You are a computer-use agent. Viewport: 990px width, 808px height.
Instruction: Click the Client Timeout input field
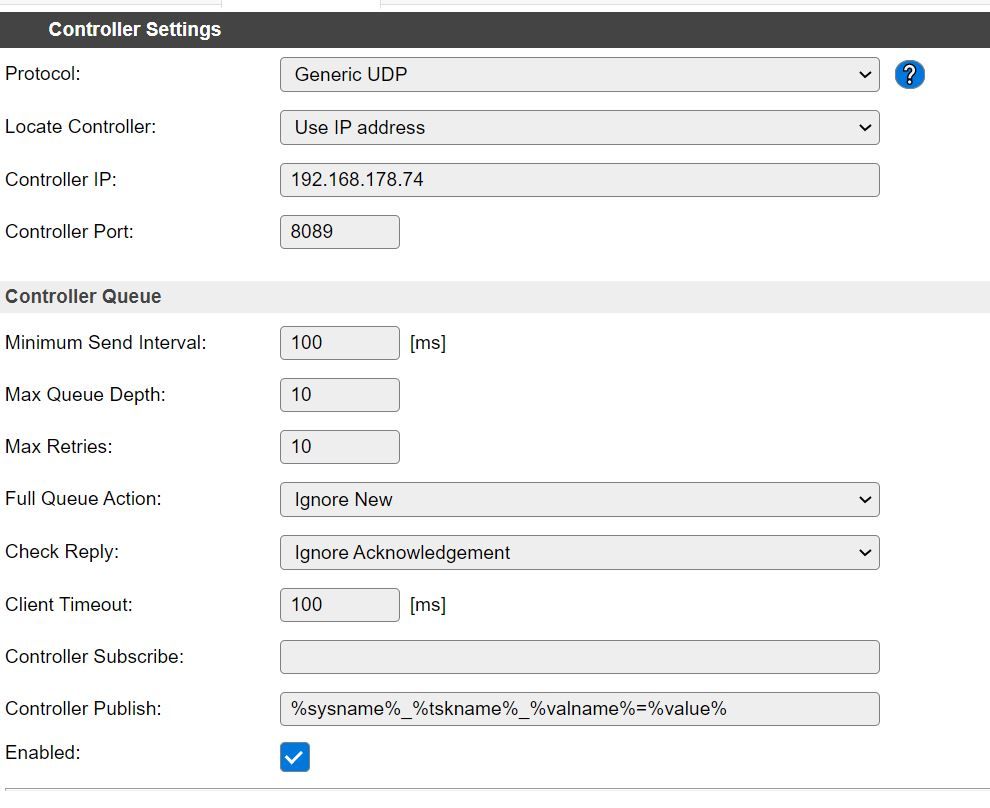click(339, 605)
